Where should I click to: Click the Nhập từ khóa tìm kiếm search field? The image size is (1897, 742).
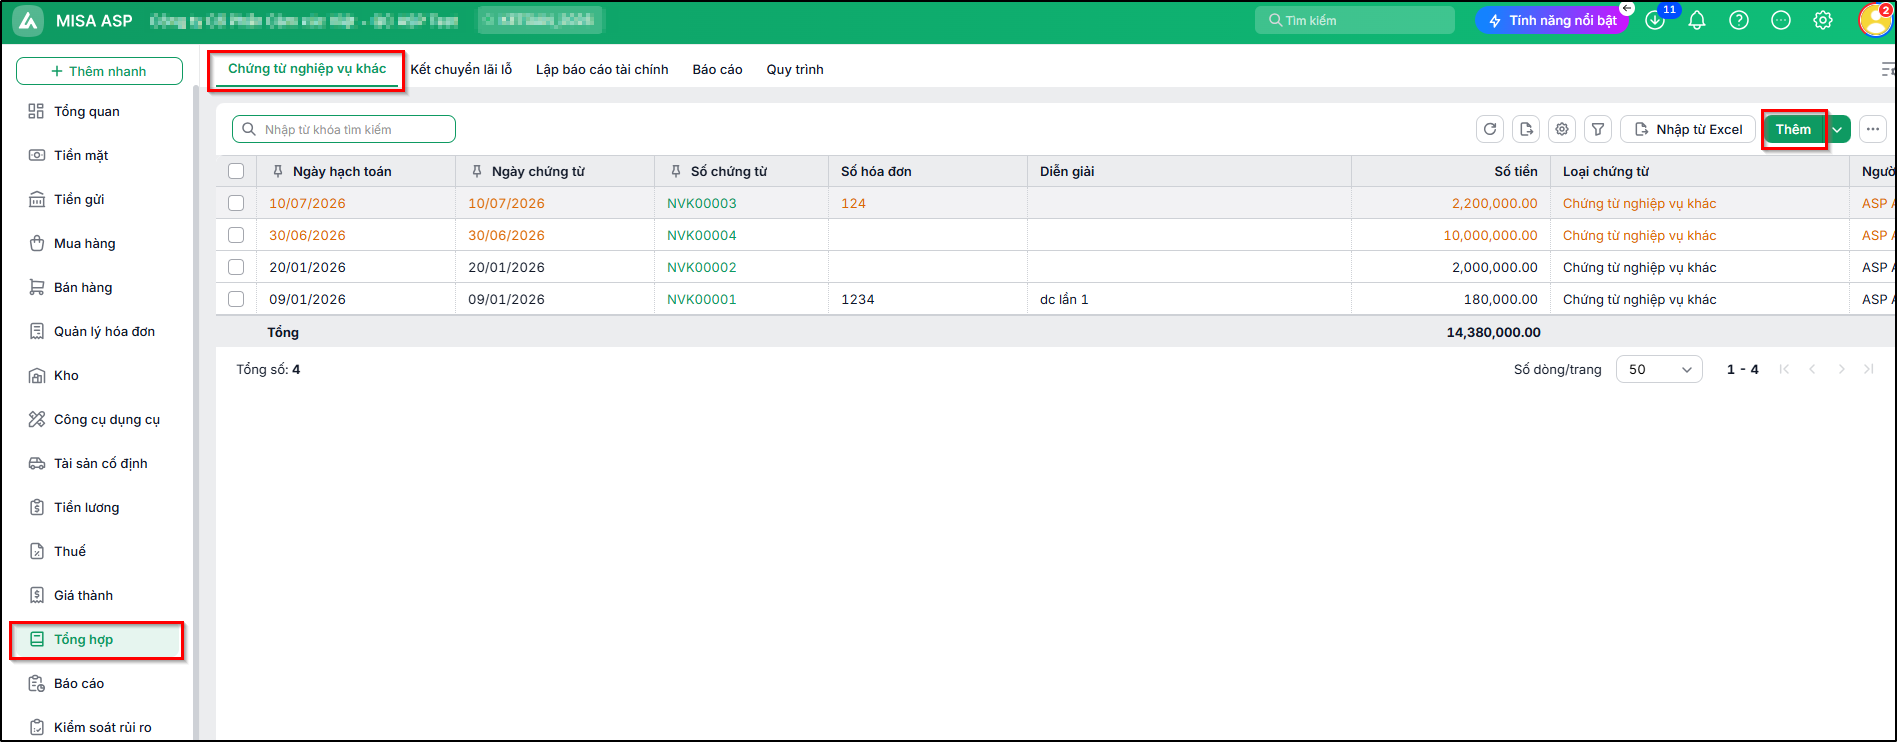click(344, 129)
